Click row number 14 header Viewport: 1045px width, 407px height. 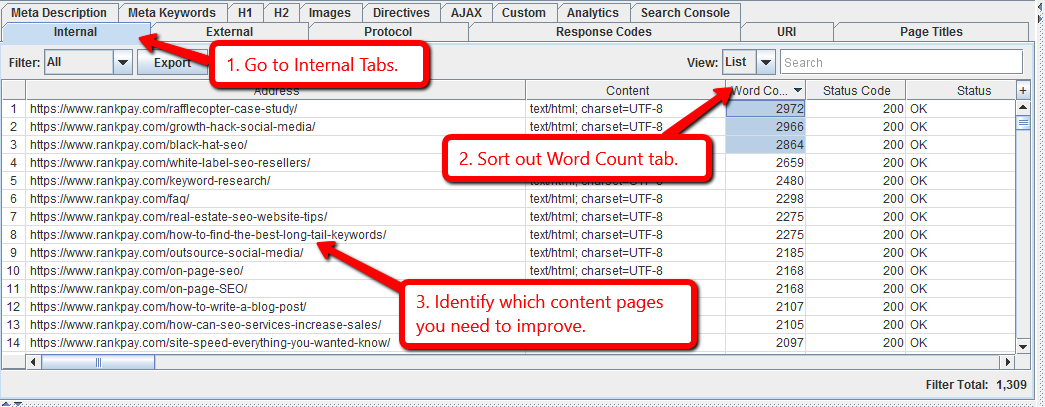14,342
